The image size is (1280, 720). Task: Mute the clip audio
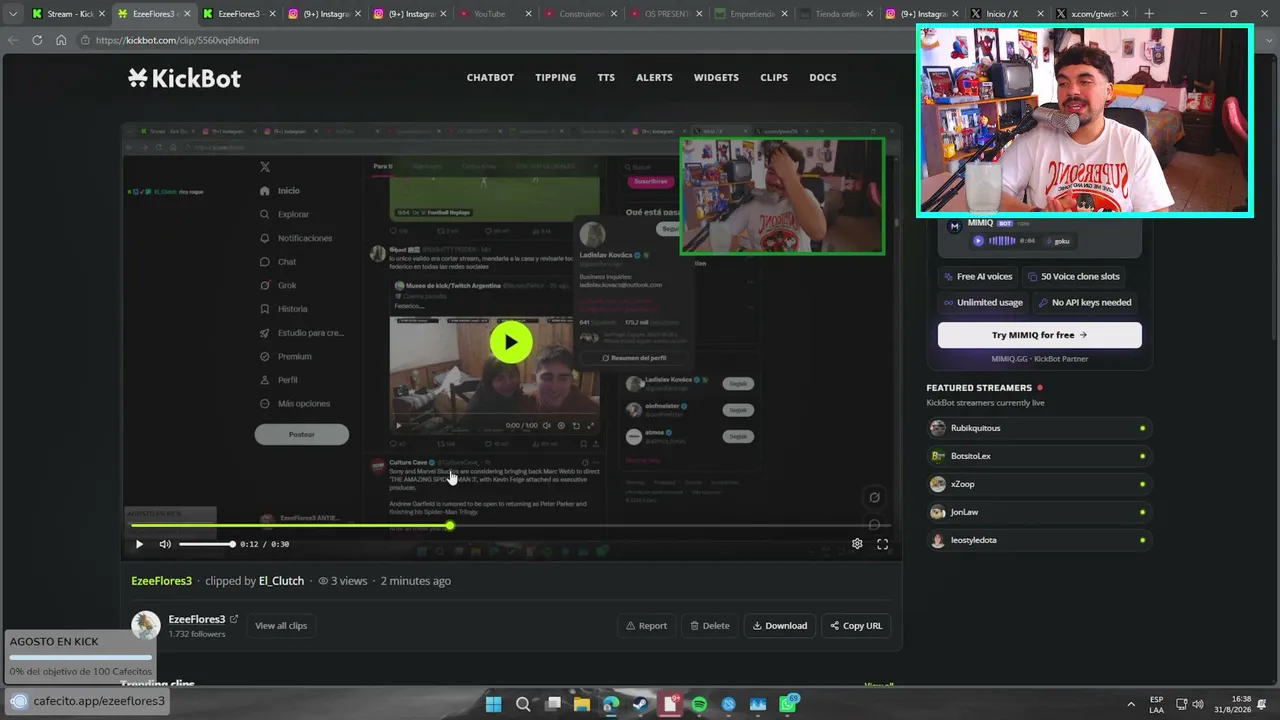165,544
